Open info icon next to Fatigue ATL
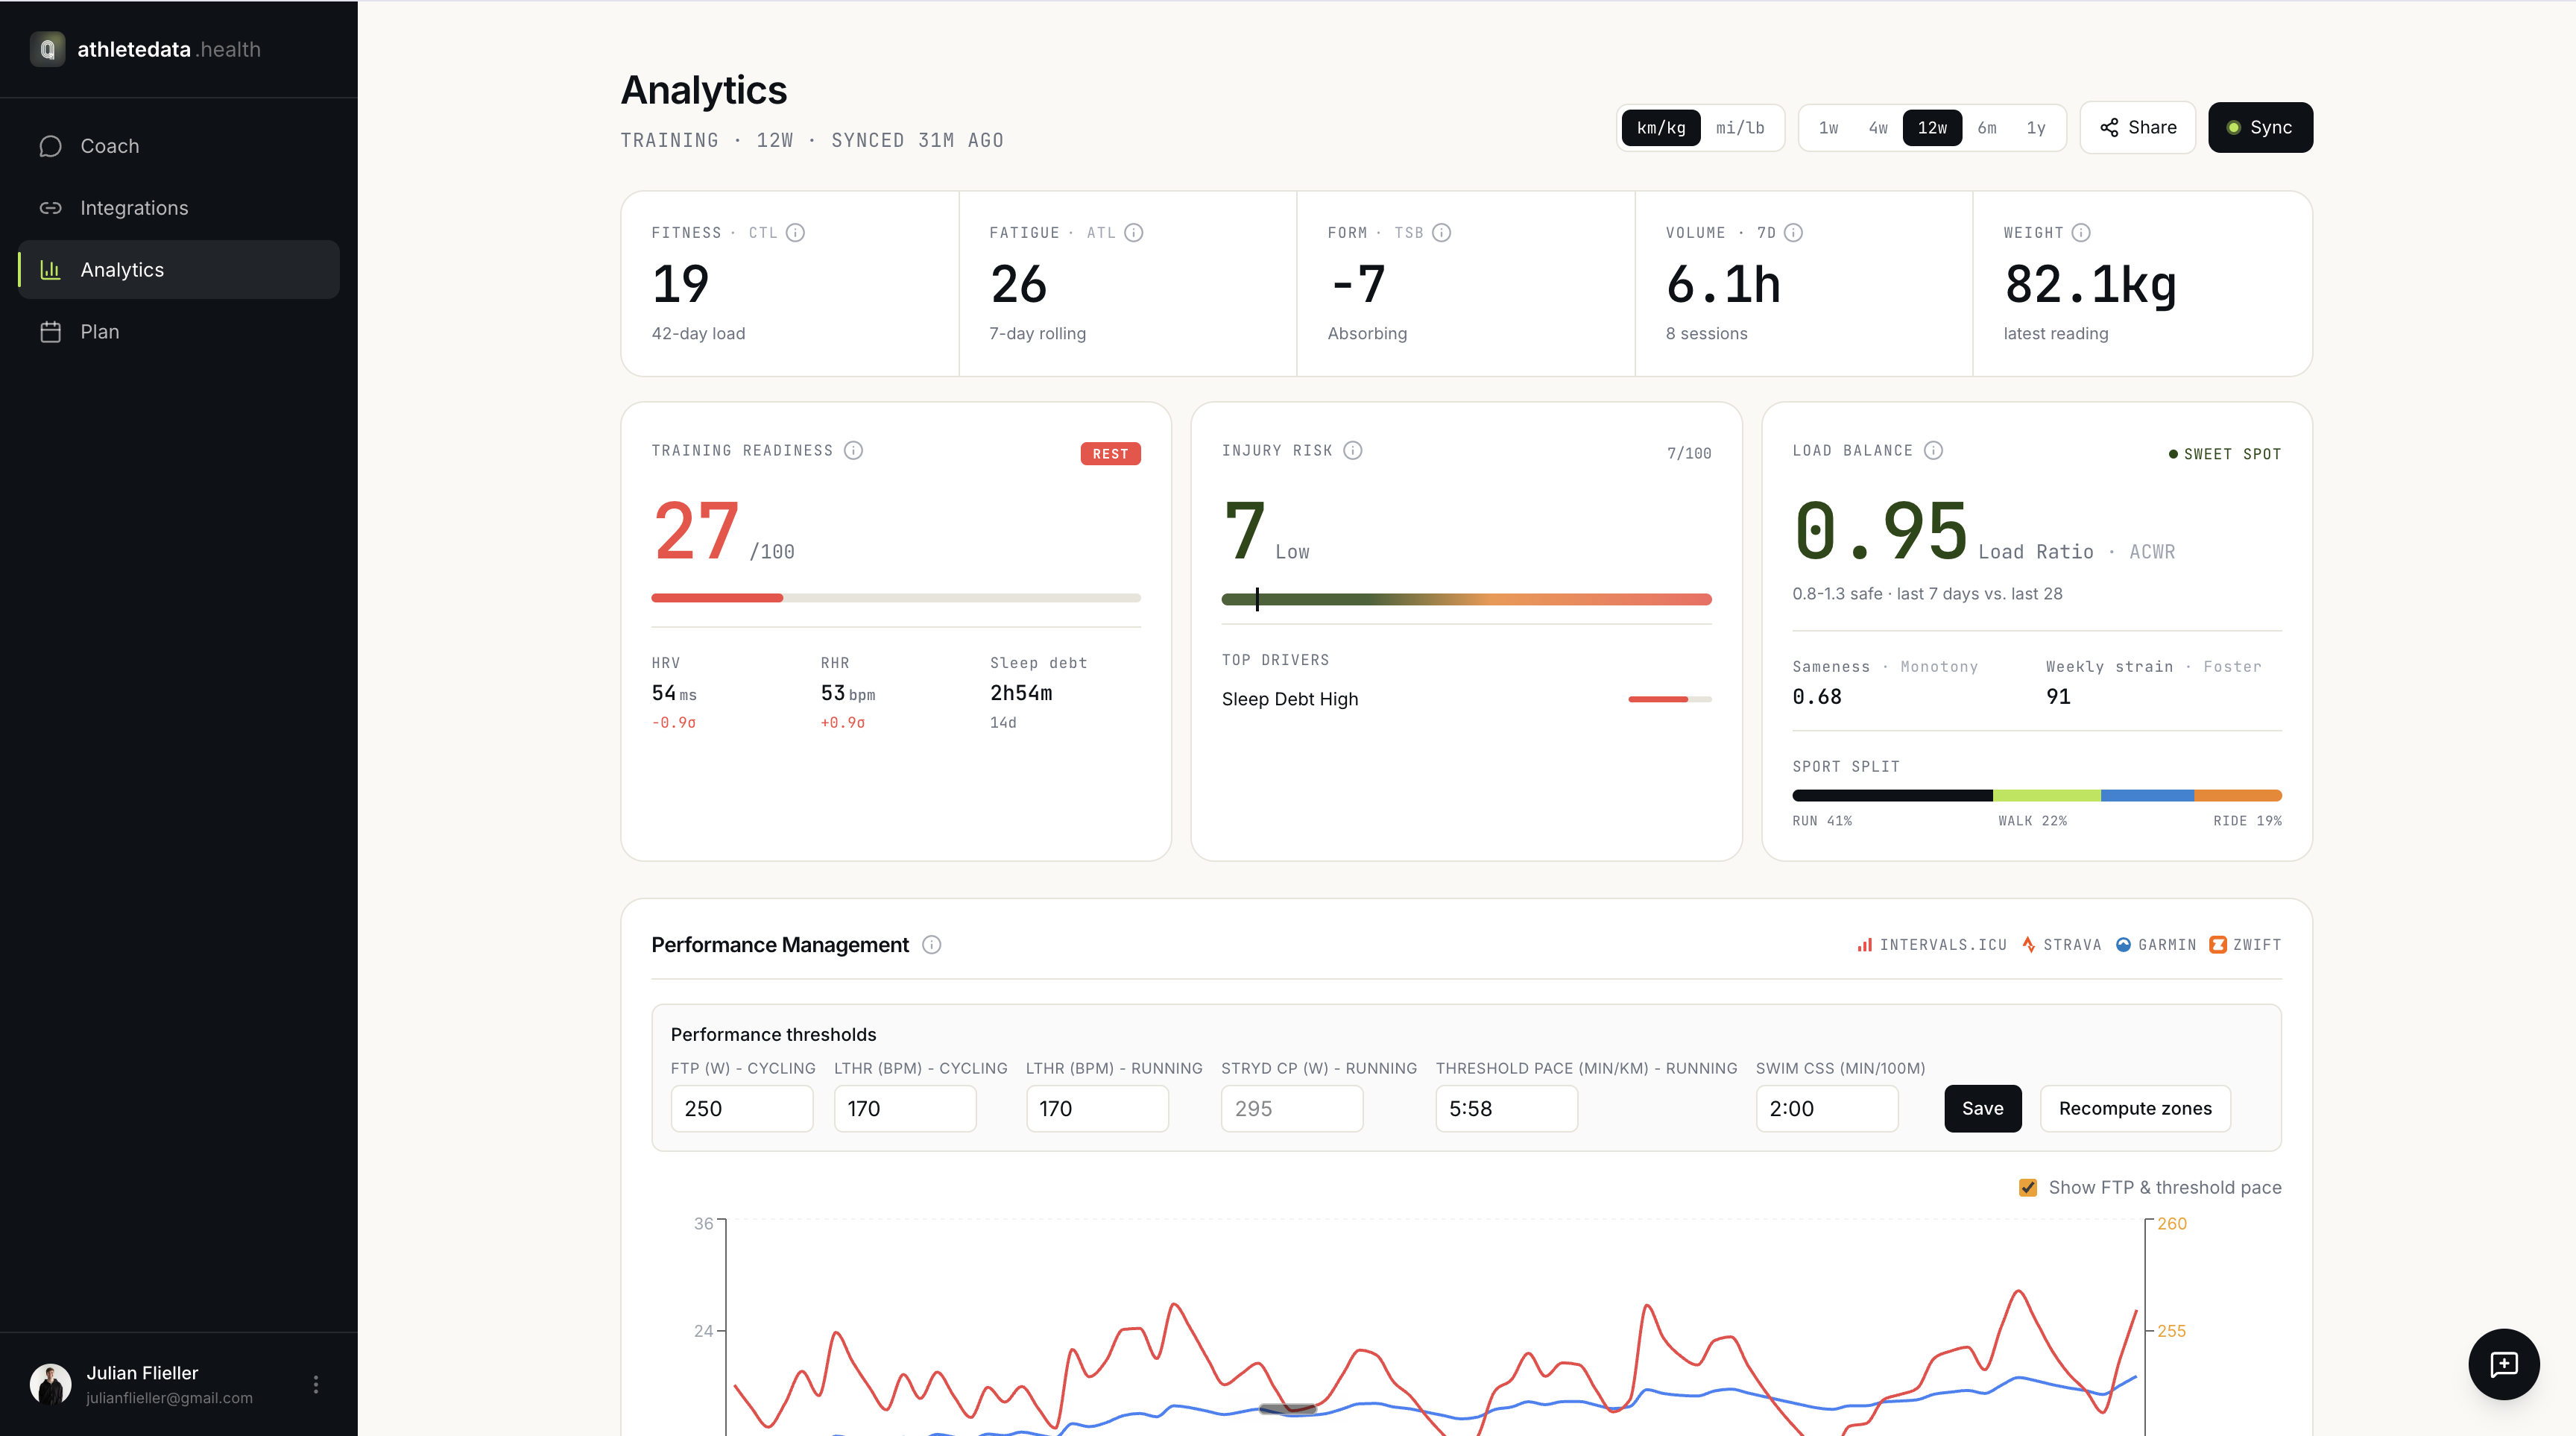This screenshot has width=2576, height=1436. (1133, 233)
